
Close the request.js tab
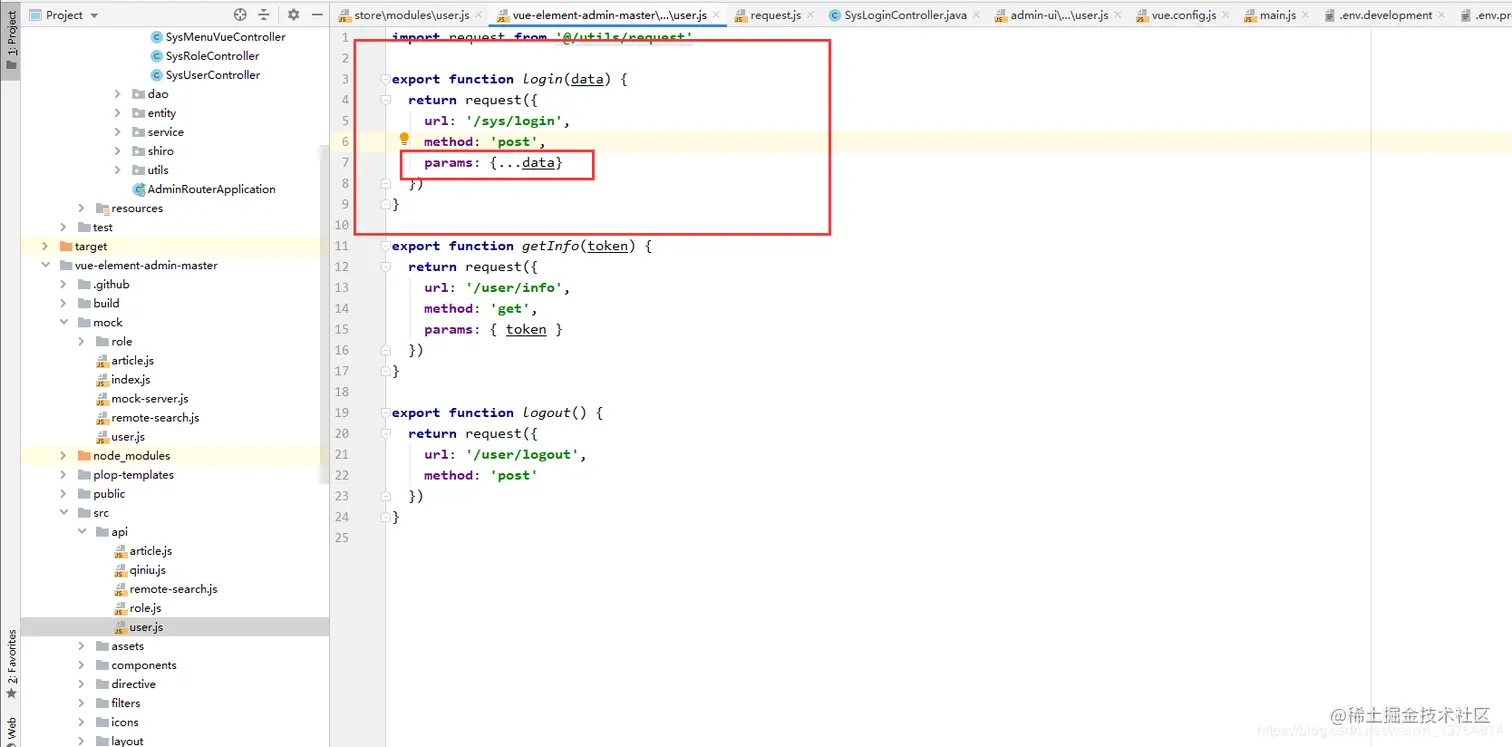click(811, 15)
